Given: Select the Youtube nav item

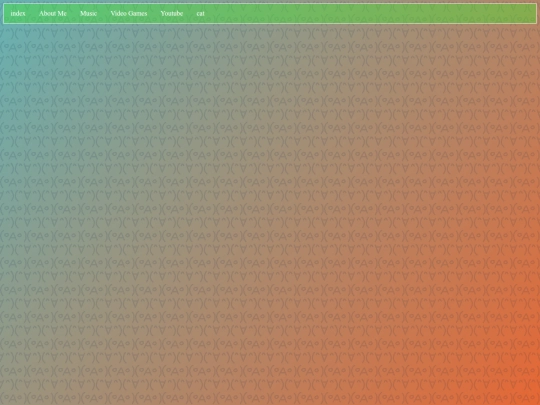Looking at the screenshot, I should pos(172,13).
